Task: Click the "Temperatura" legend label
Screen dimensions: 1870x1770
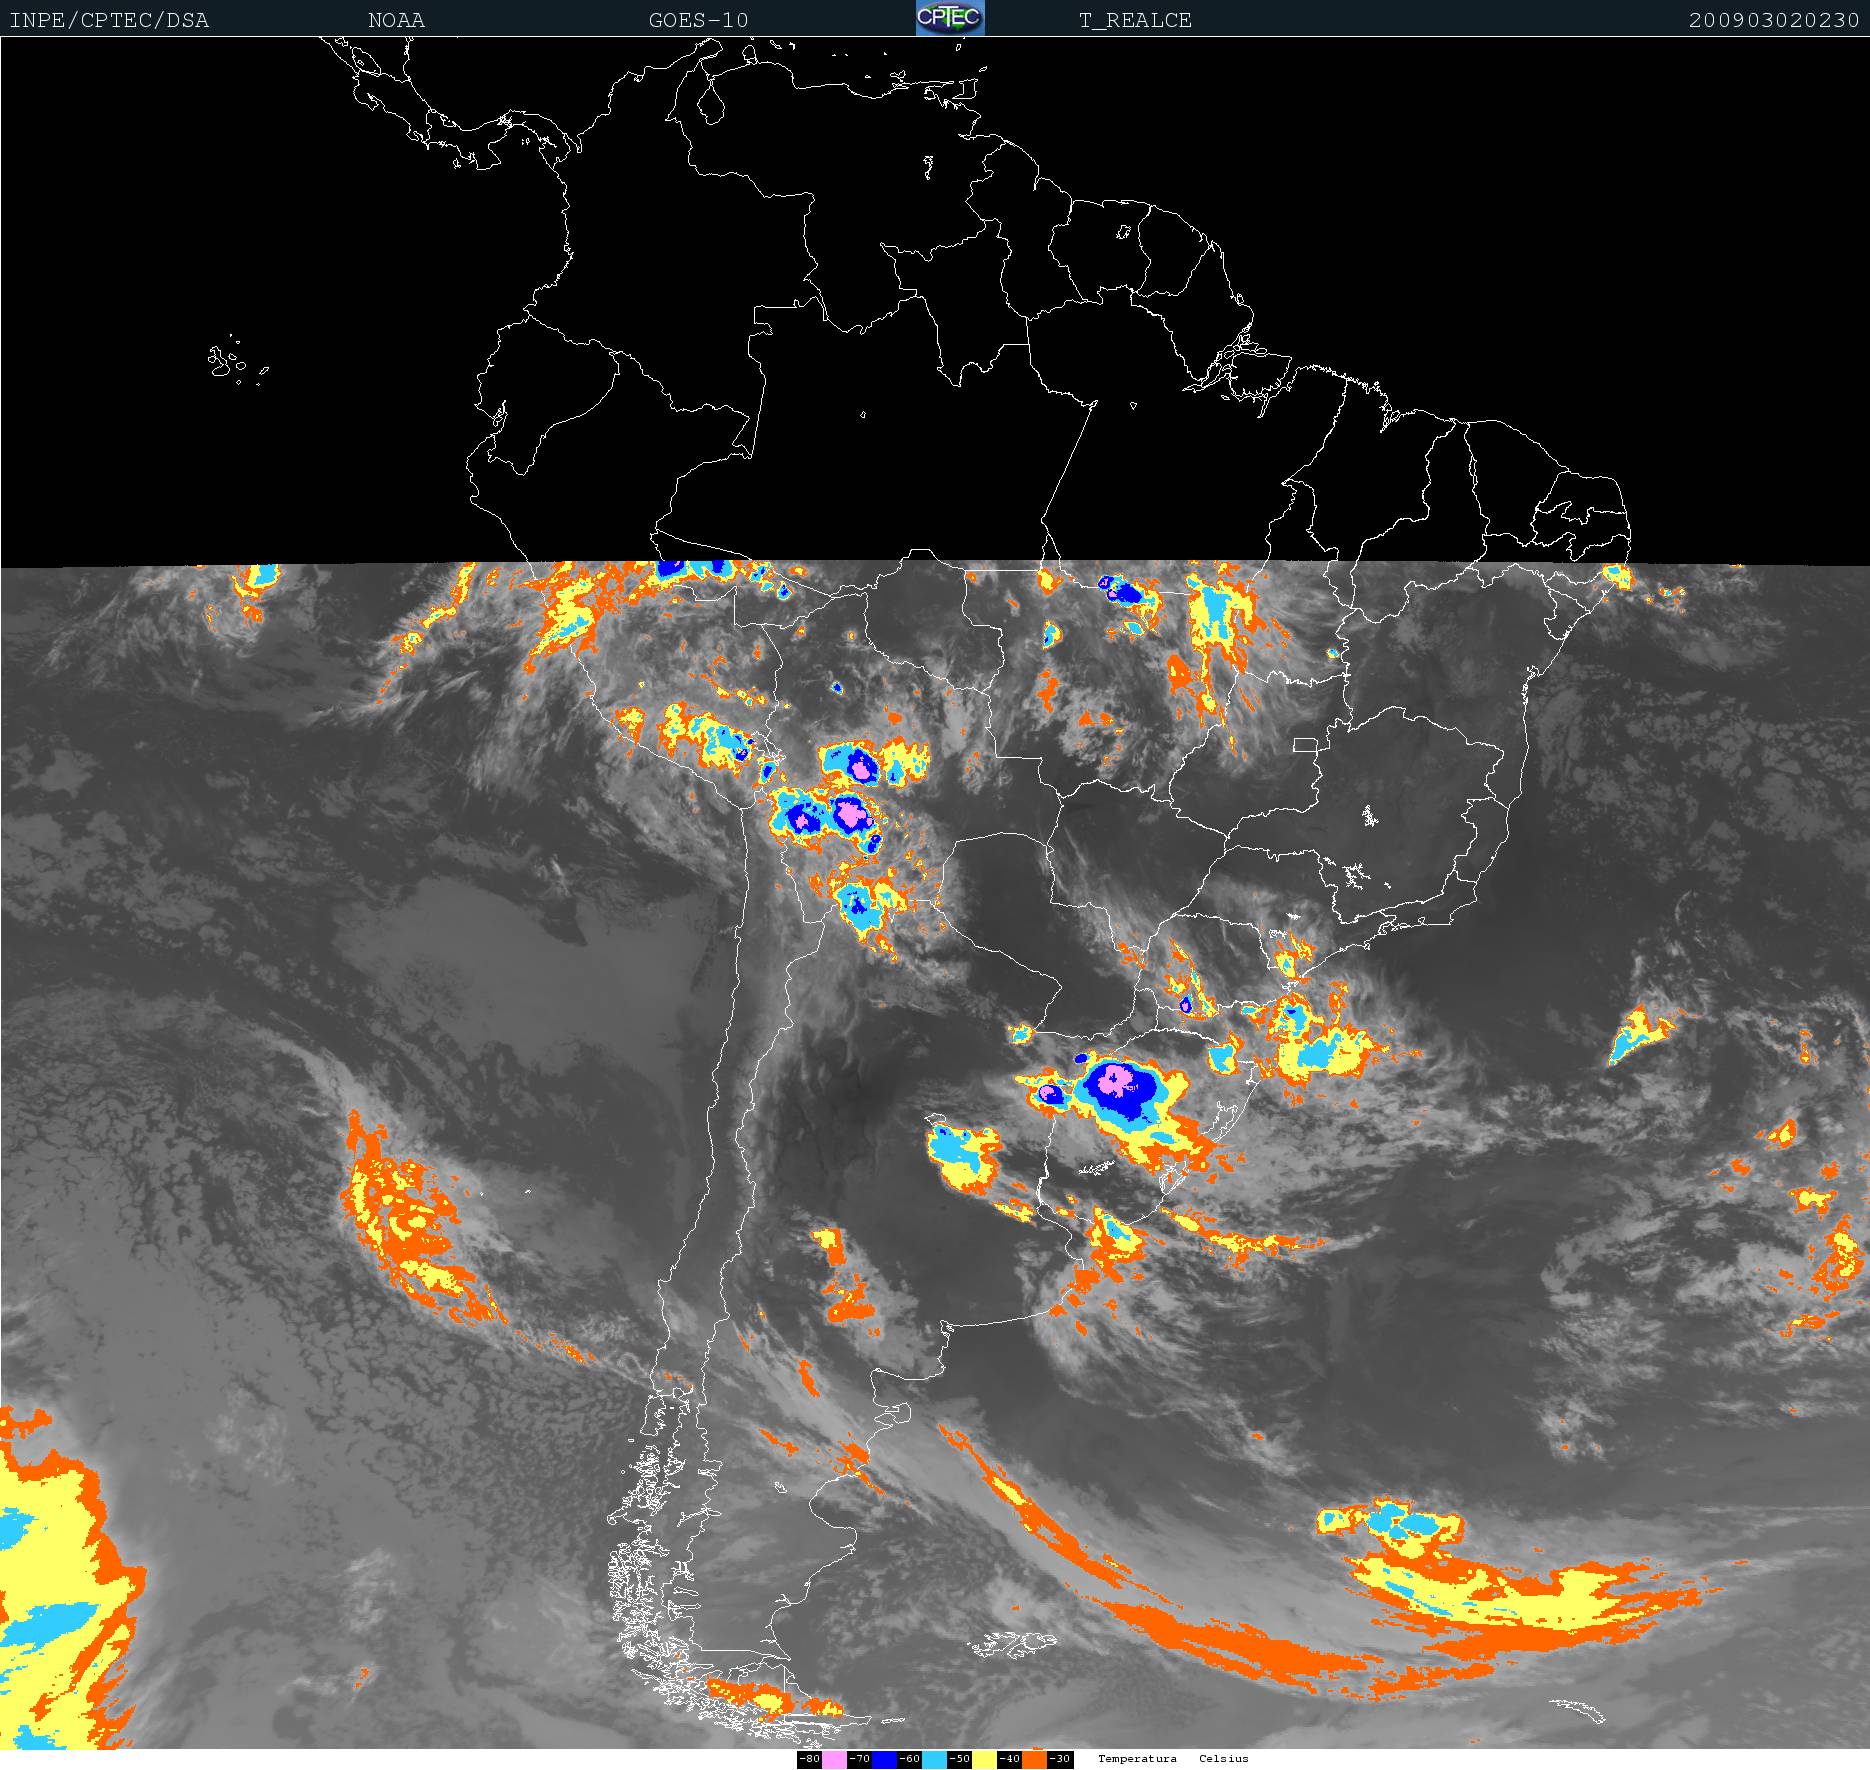Action: (x=1137, y=1759)
